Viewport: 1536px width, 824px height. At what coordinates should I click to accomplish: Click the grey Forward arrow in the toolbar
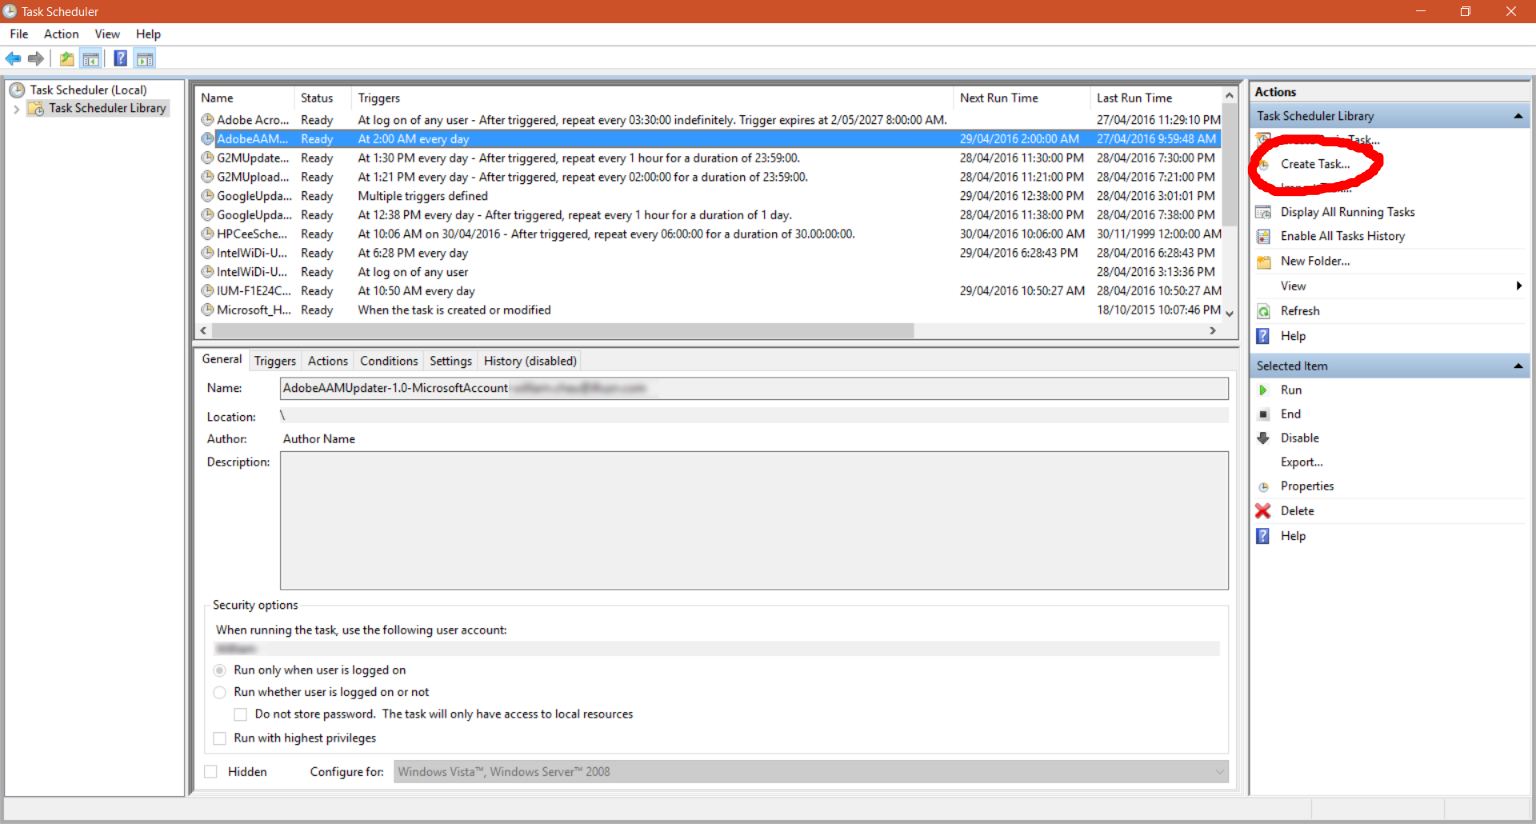[36, 59]
